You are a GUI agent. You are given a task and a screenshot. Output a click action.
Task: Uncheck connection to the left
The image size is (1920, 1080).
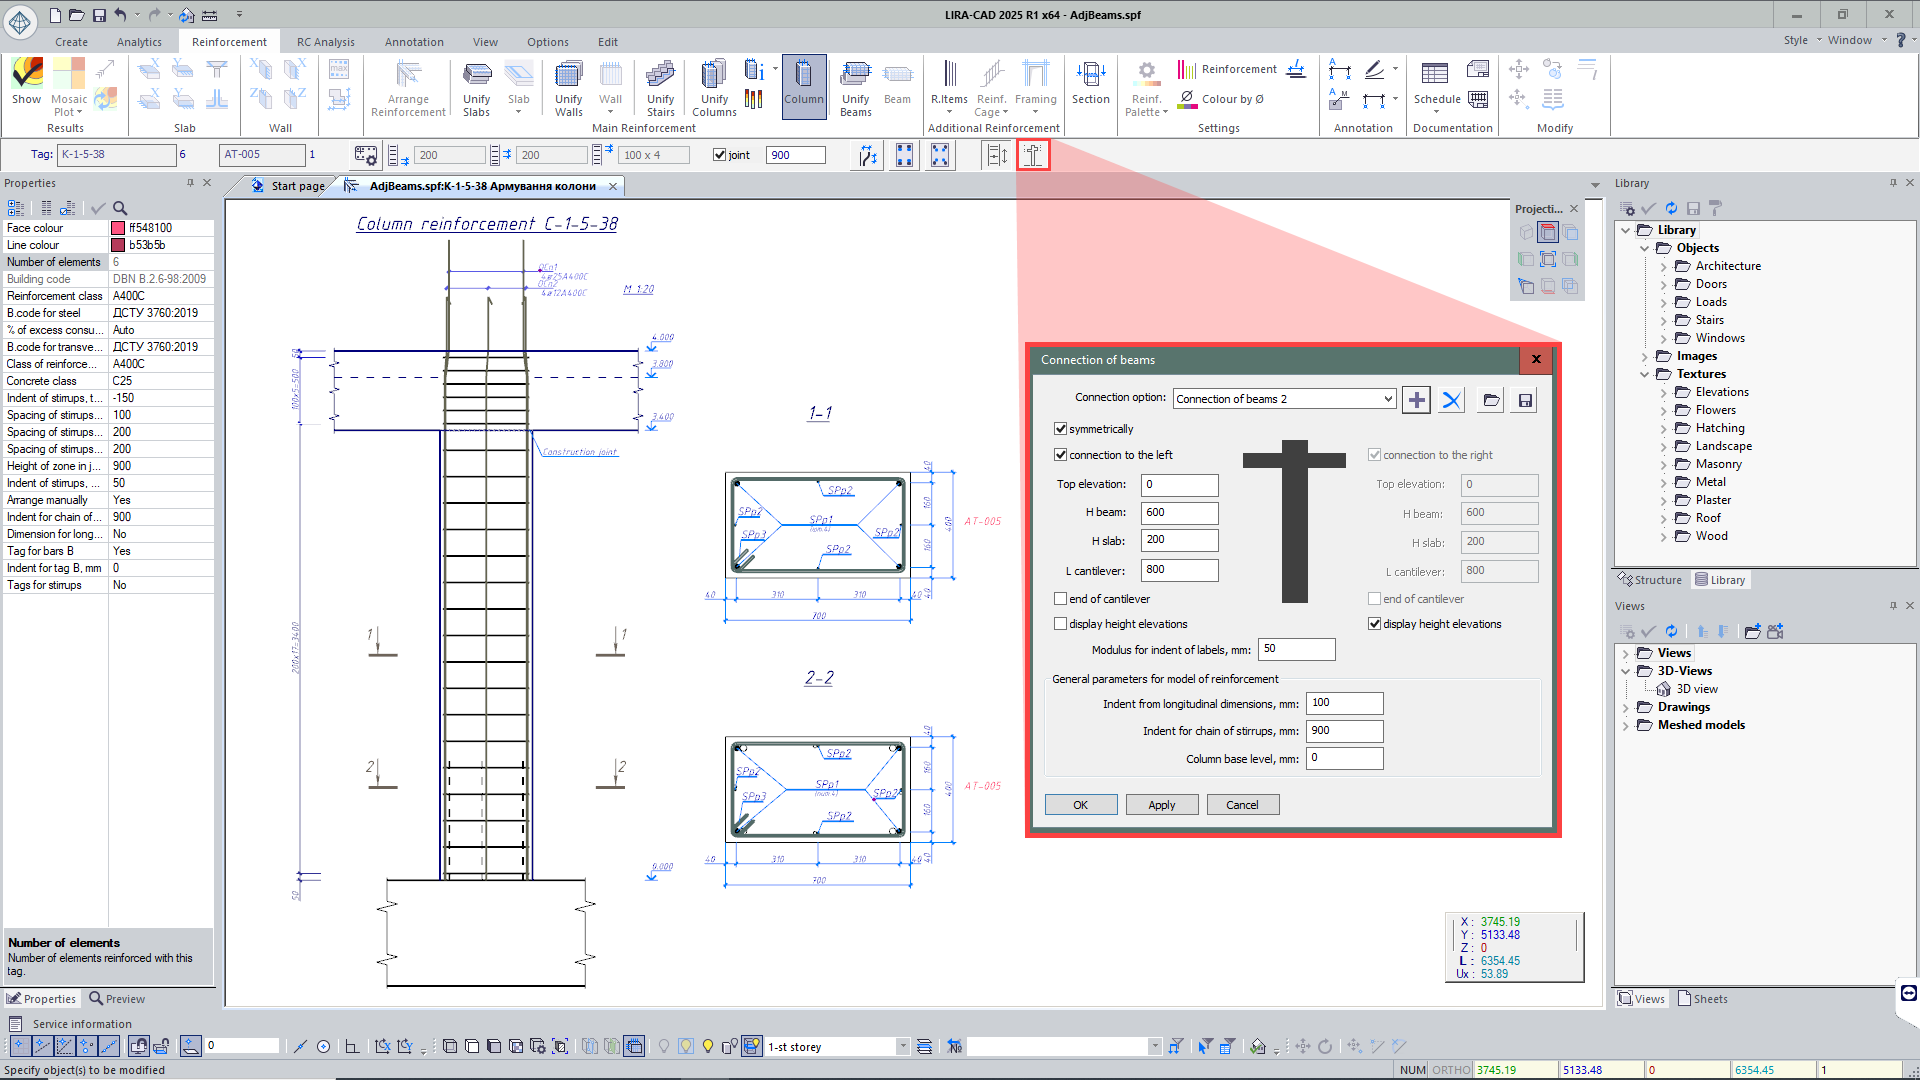(1060, 455)
